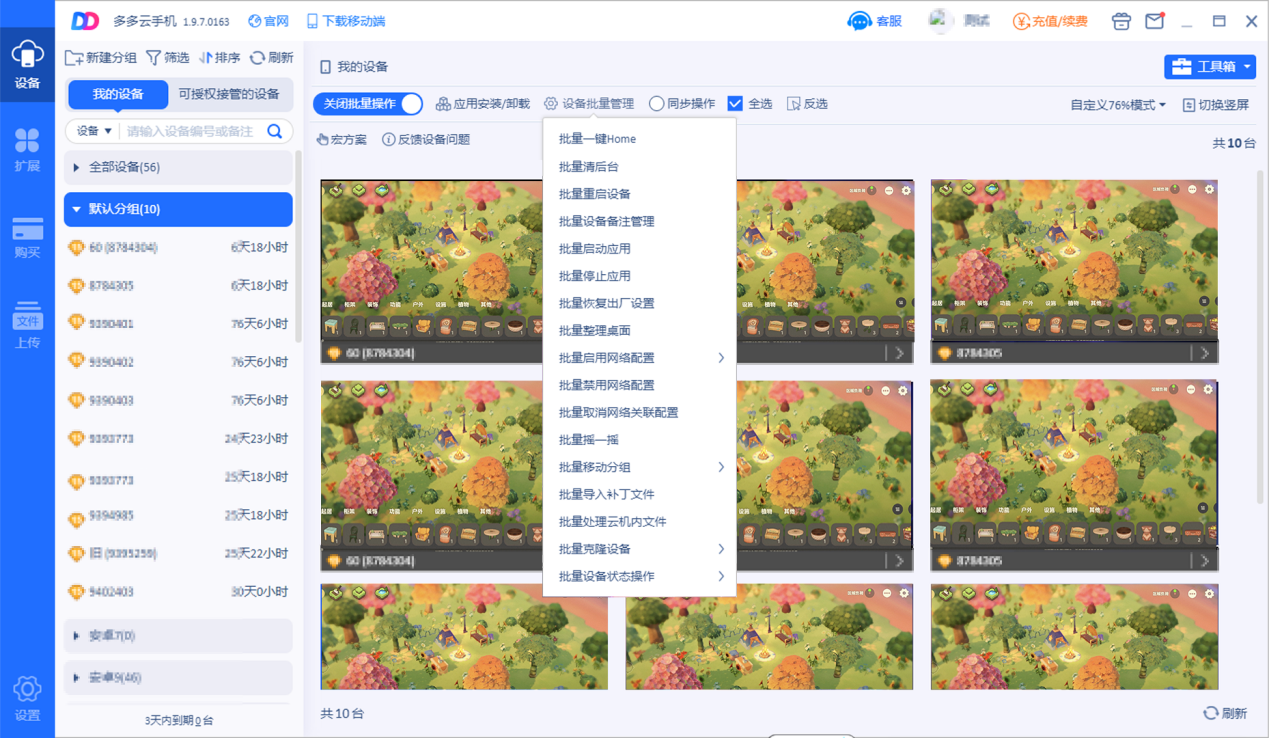1269x738 pixels.
Task: Select device 9390401 in list
Action: click(x=178, y=324)
